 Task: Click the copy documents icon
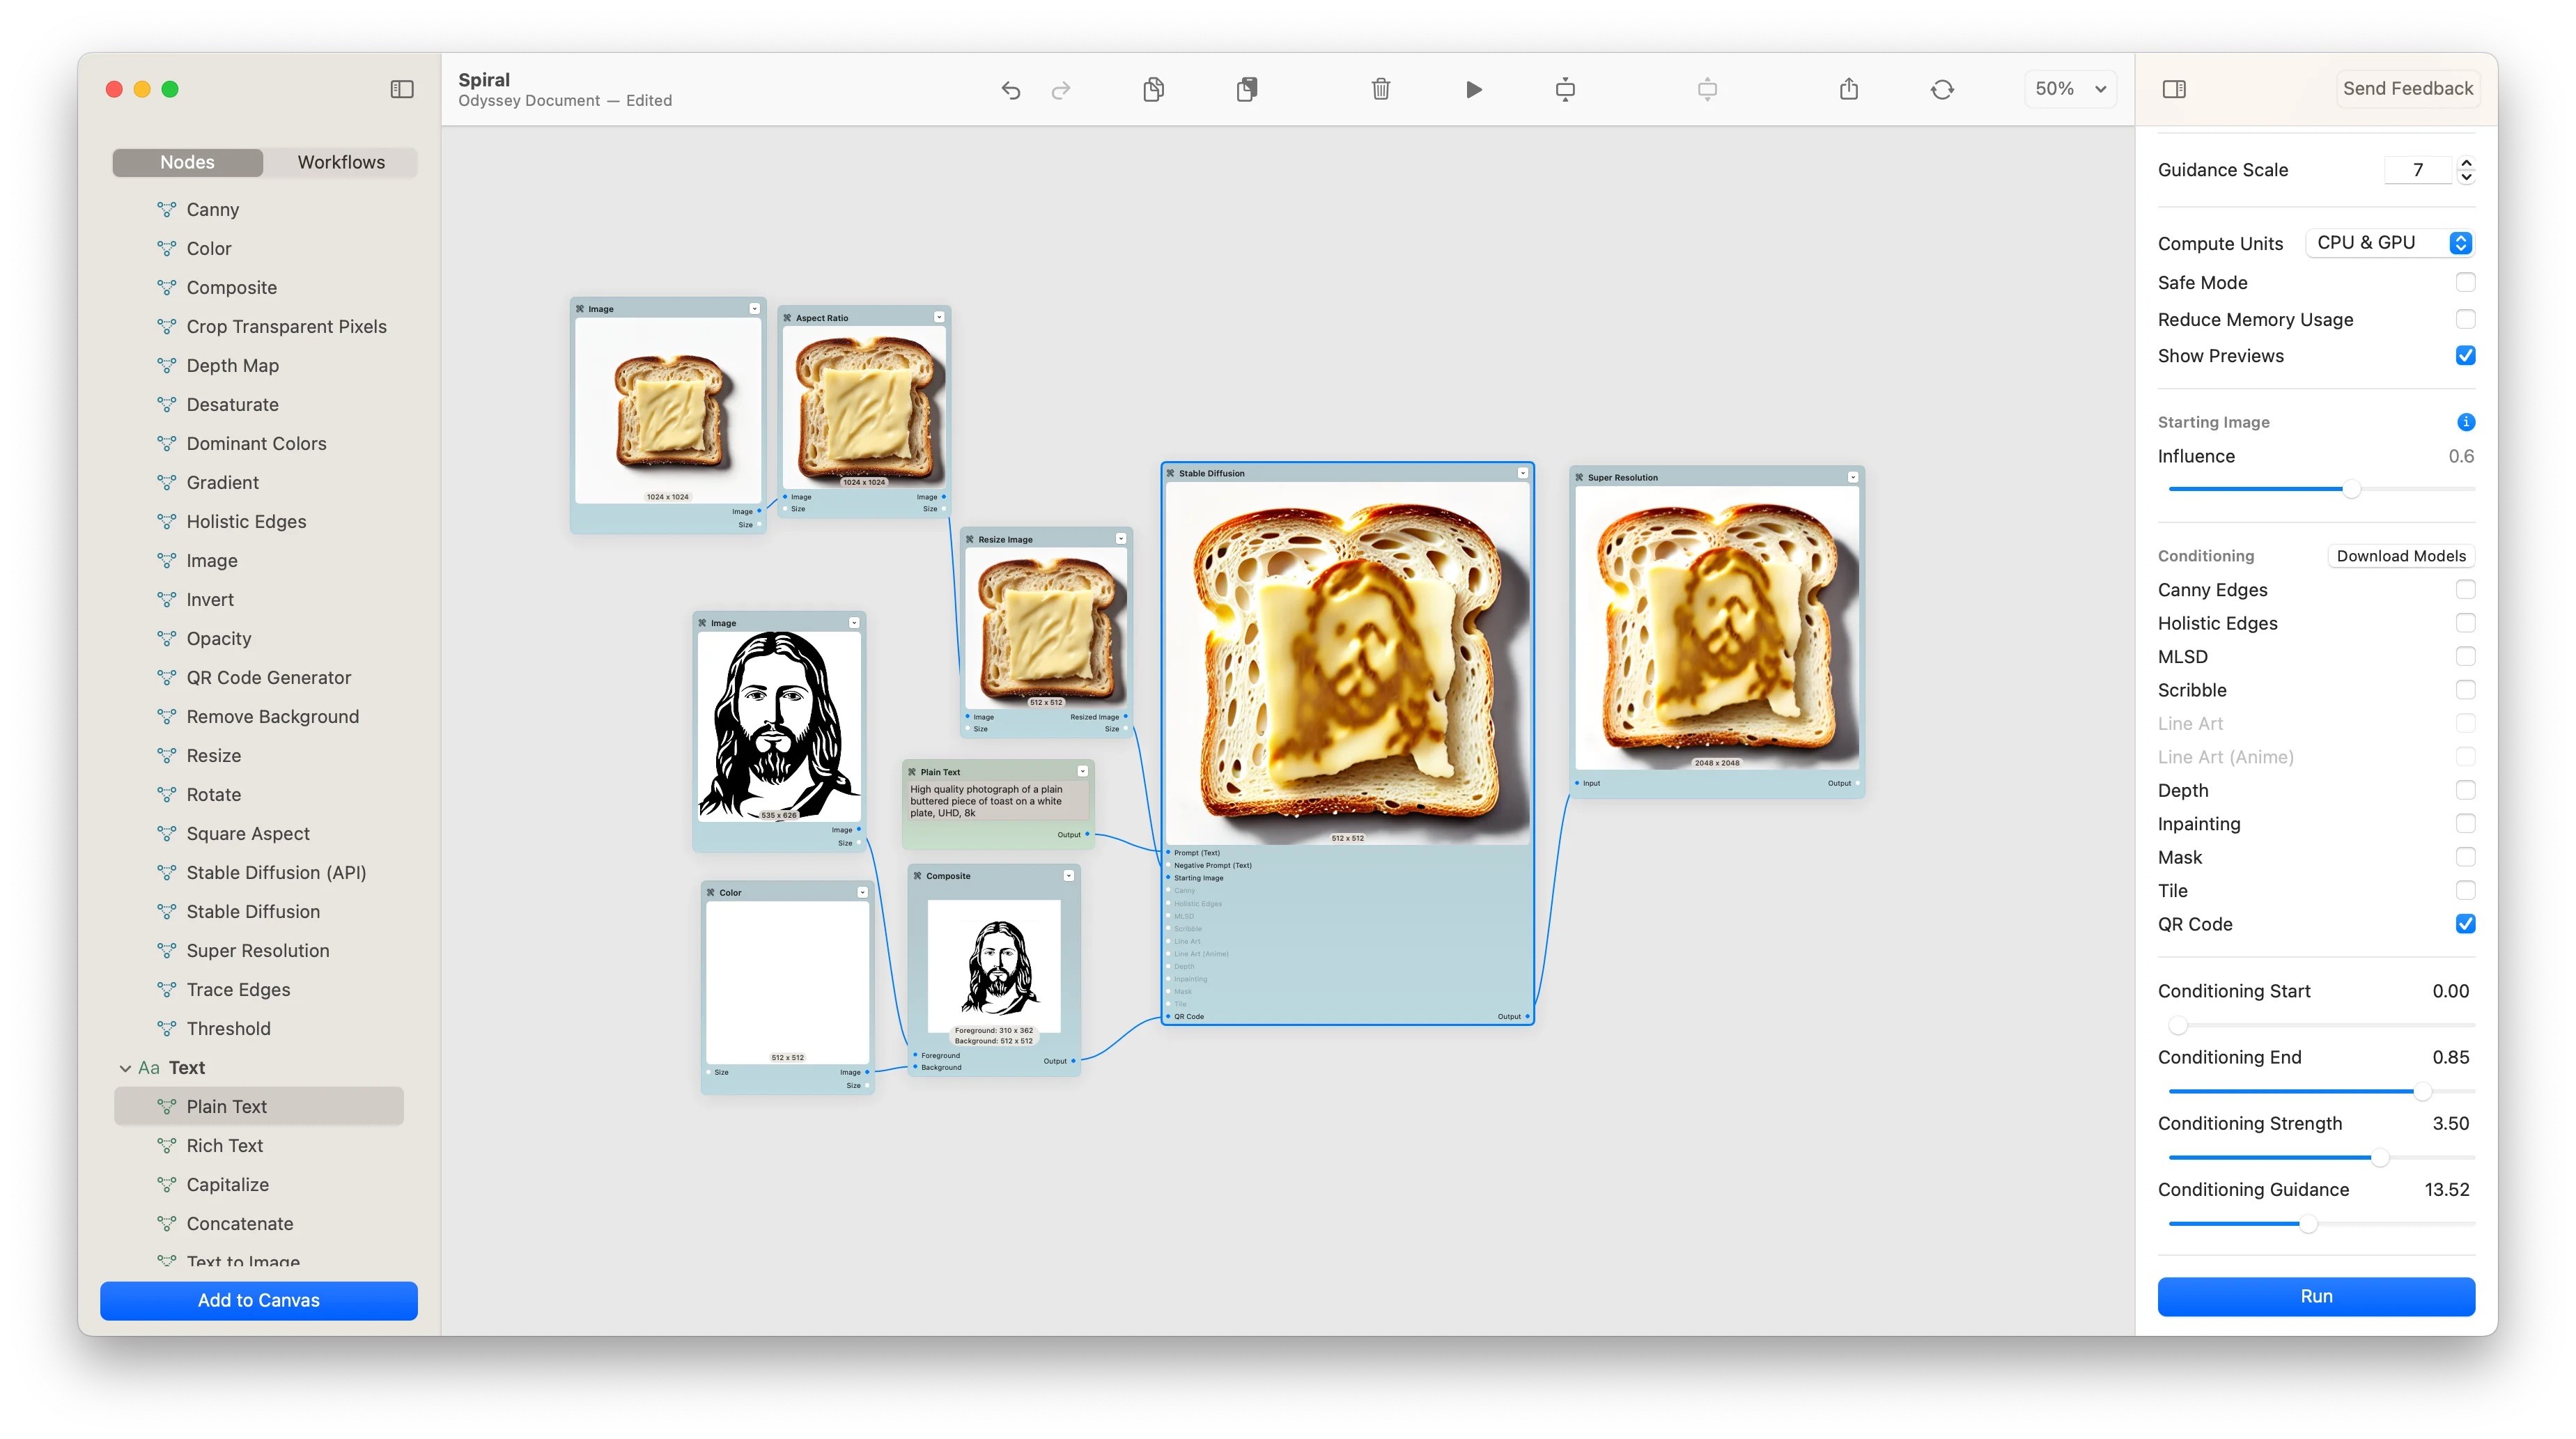(x=1153, y=89)
